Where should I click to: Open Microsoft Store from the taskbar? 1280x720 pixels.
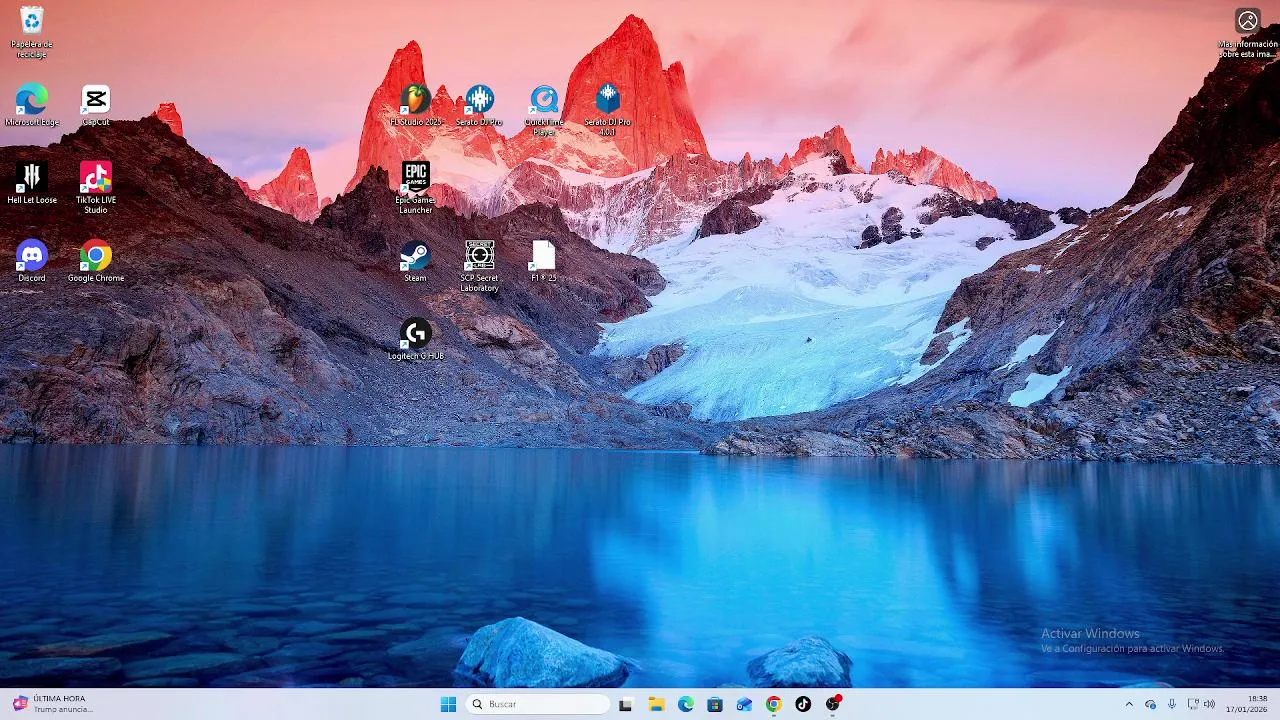click(x=715, y=704)
